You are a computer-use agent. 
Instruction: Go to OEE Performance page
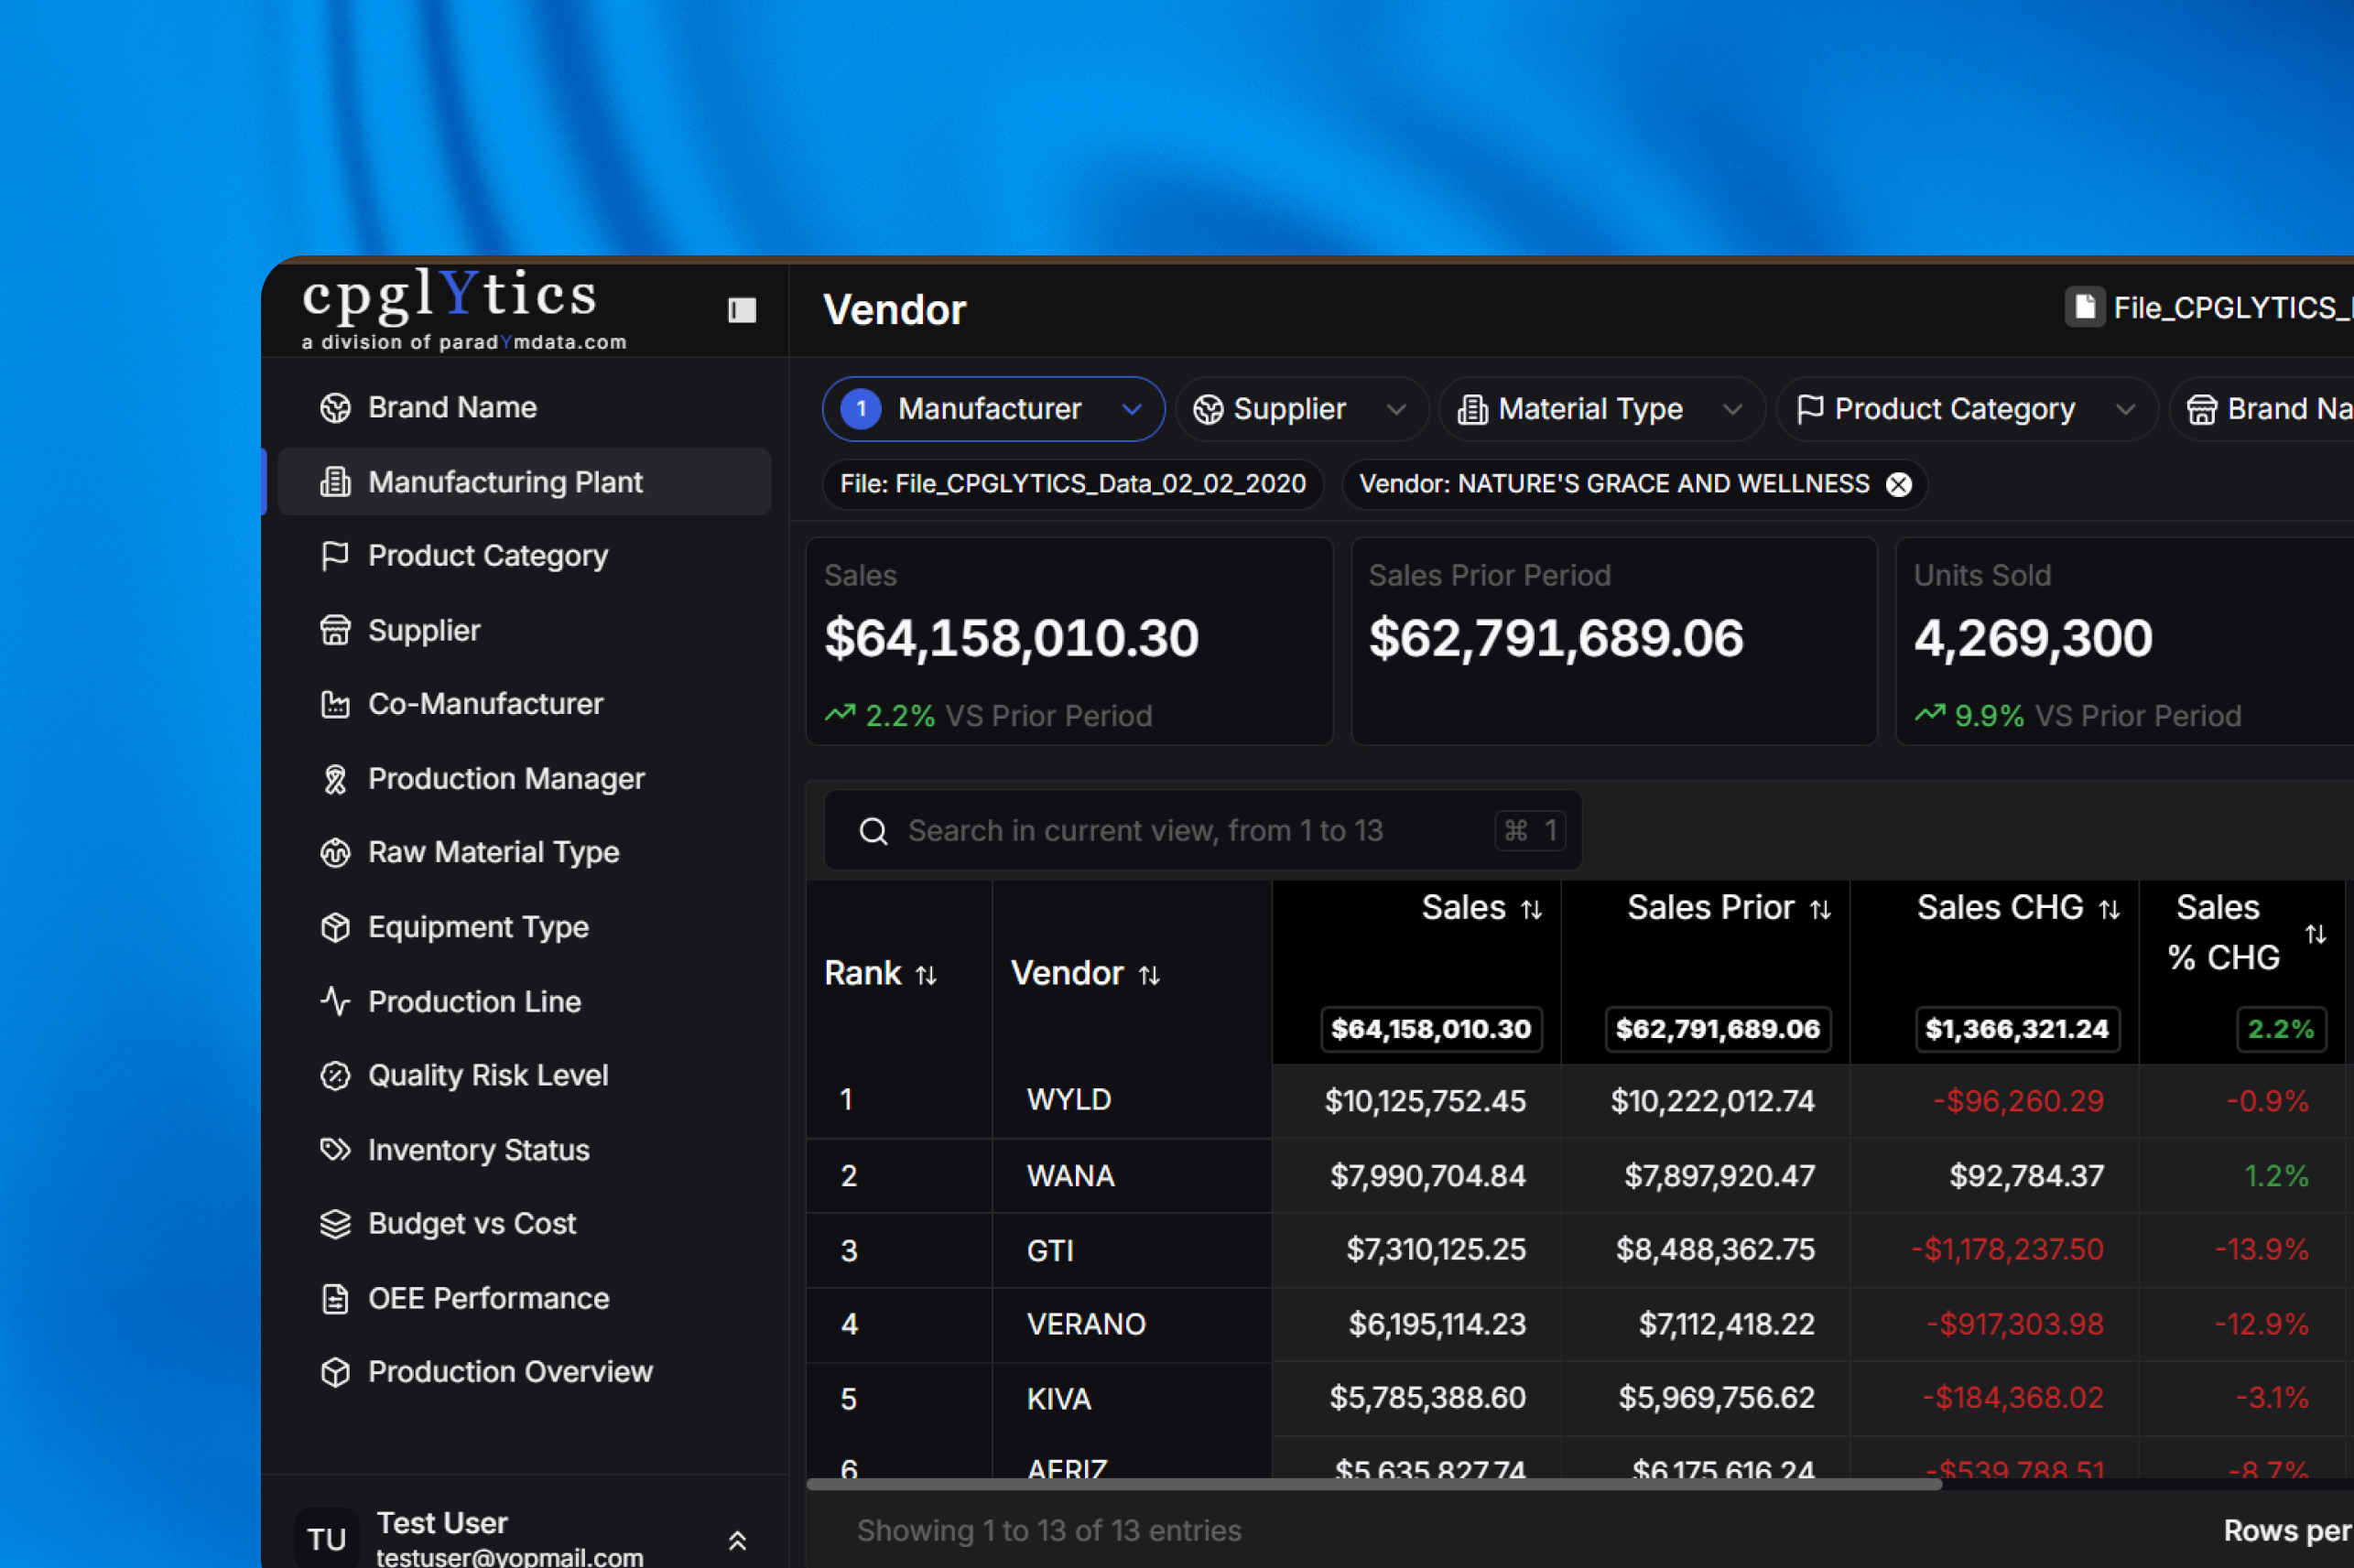[x=488, y=1298]
